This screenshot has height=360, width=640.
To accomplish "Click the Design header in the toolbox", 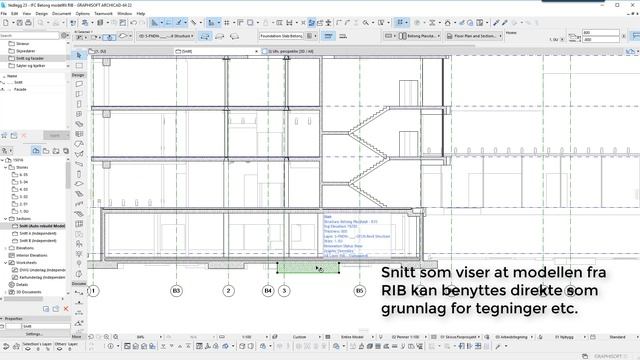I will click(x=78, y=75).
